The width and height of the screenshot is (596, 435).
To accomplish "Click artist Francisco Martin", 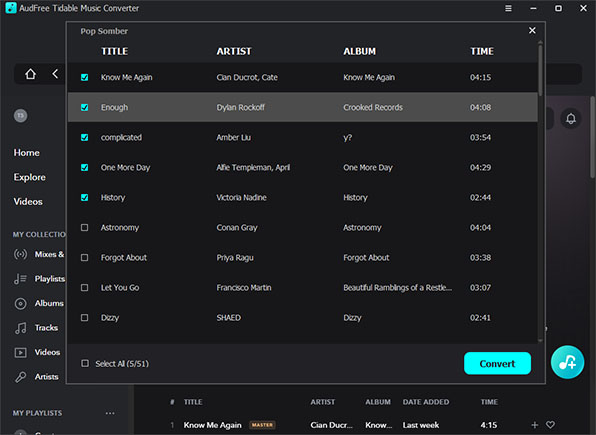I will tap(244, 287).
